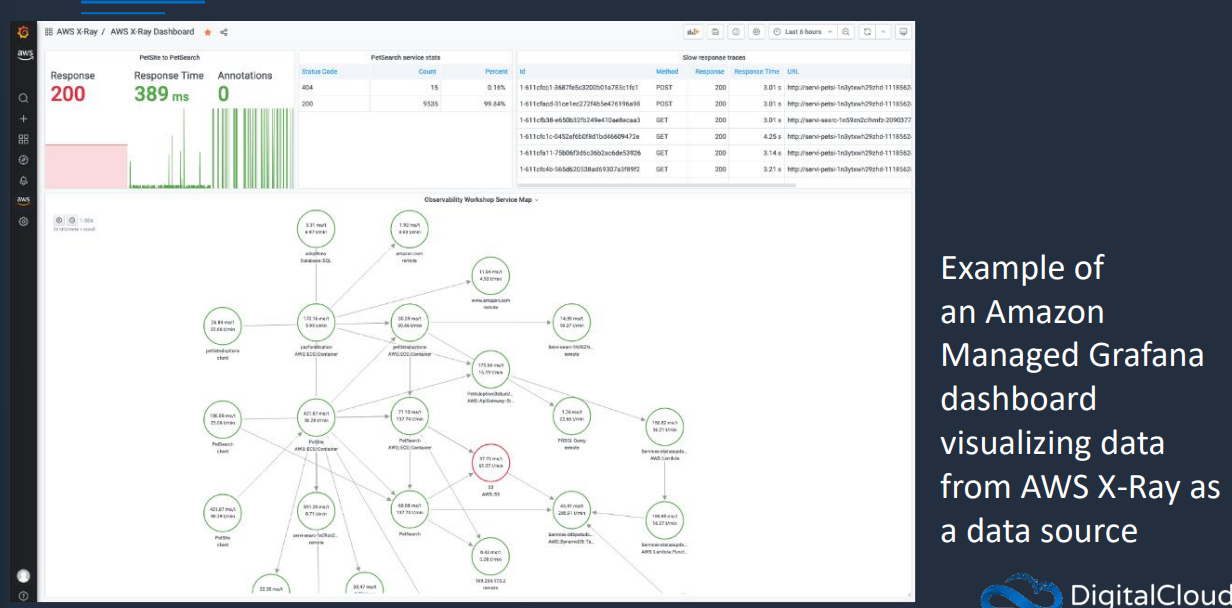Screen dimensions: 1232x608
Task: Click the cycle view mode monitor icon
Action: tap(903, 32)
